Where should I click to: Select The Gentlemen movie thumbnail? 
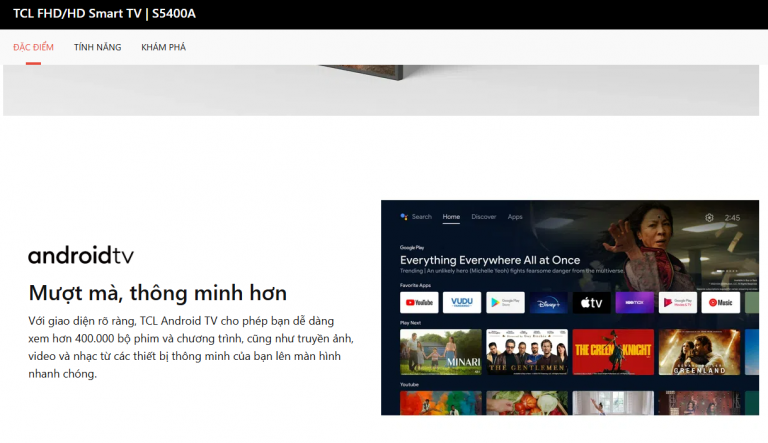527,352
